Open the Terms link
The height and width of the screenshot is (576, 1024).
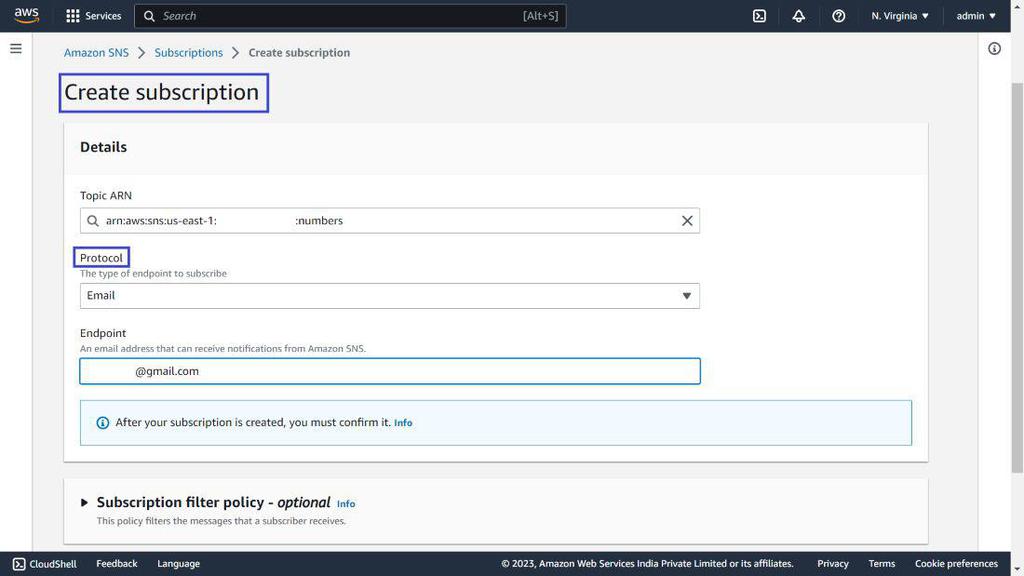(882, 564)
